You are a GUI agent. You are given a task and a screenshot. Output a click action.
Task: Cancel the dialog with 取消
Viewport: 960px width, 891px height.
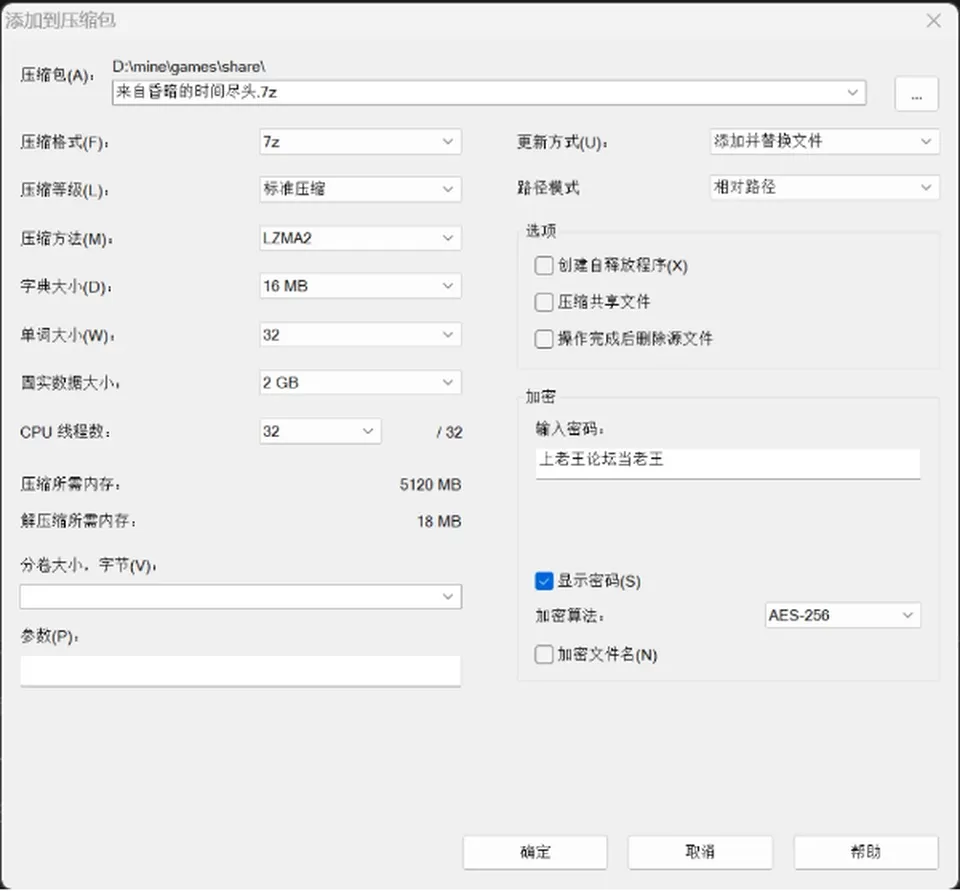coord(700,852)
